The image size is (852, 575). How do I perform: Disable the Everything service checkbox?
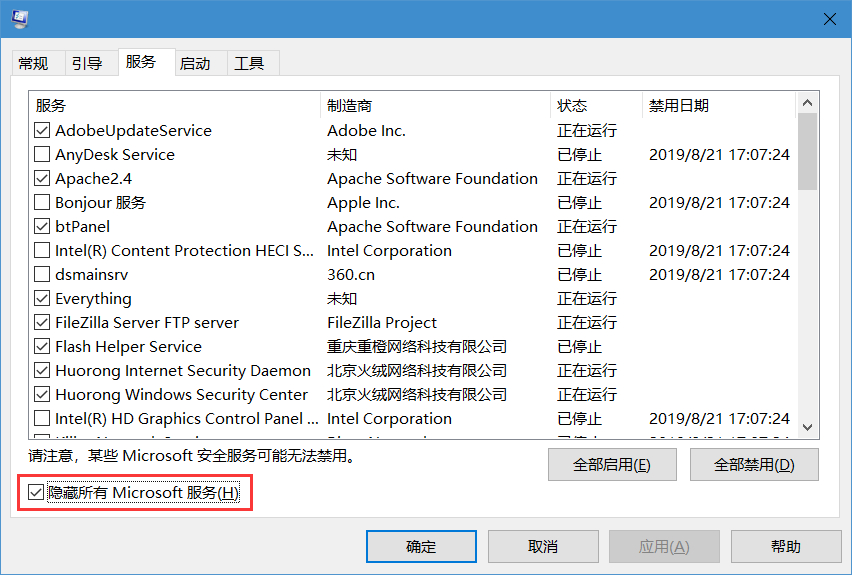click(42, 299)
